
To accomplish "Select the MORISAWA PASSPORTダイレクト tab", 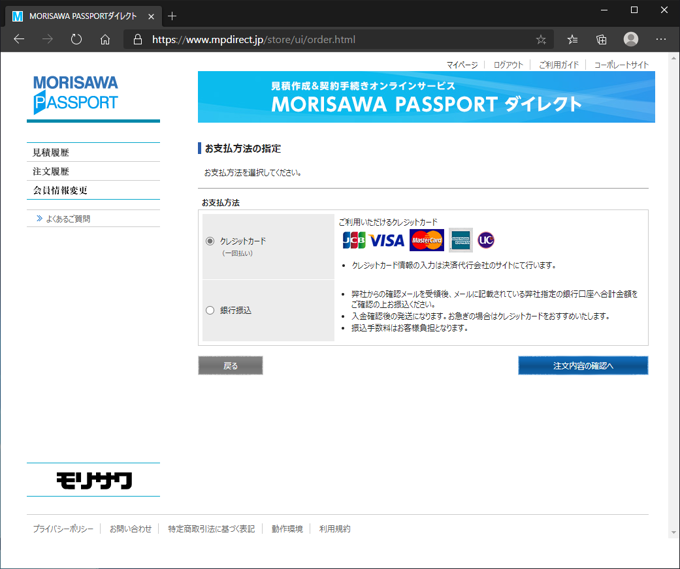I will click(82, 16).
